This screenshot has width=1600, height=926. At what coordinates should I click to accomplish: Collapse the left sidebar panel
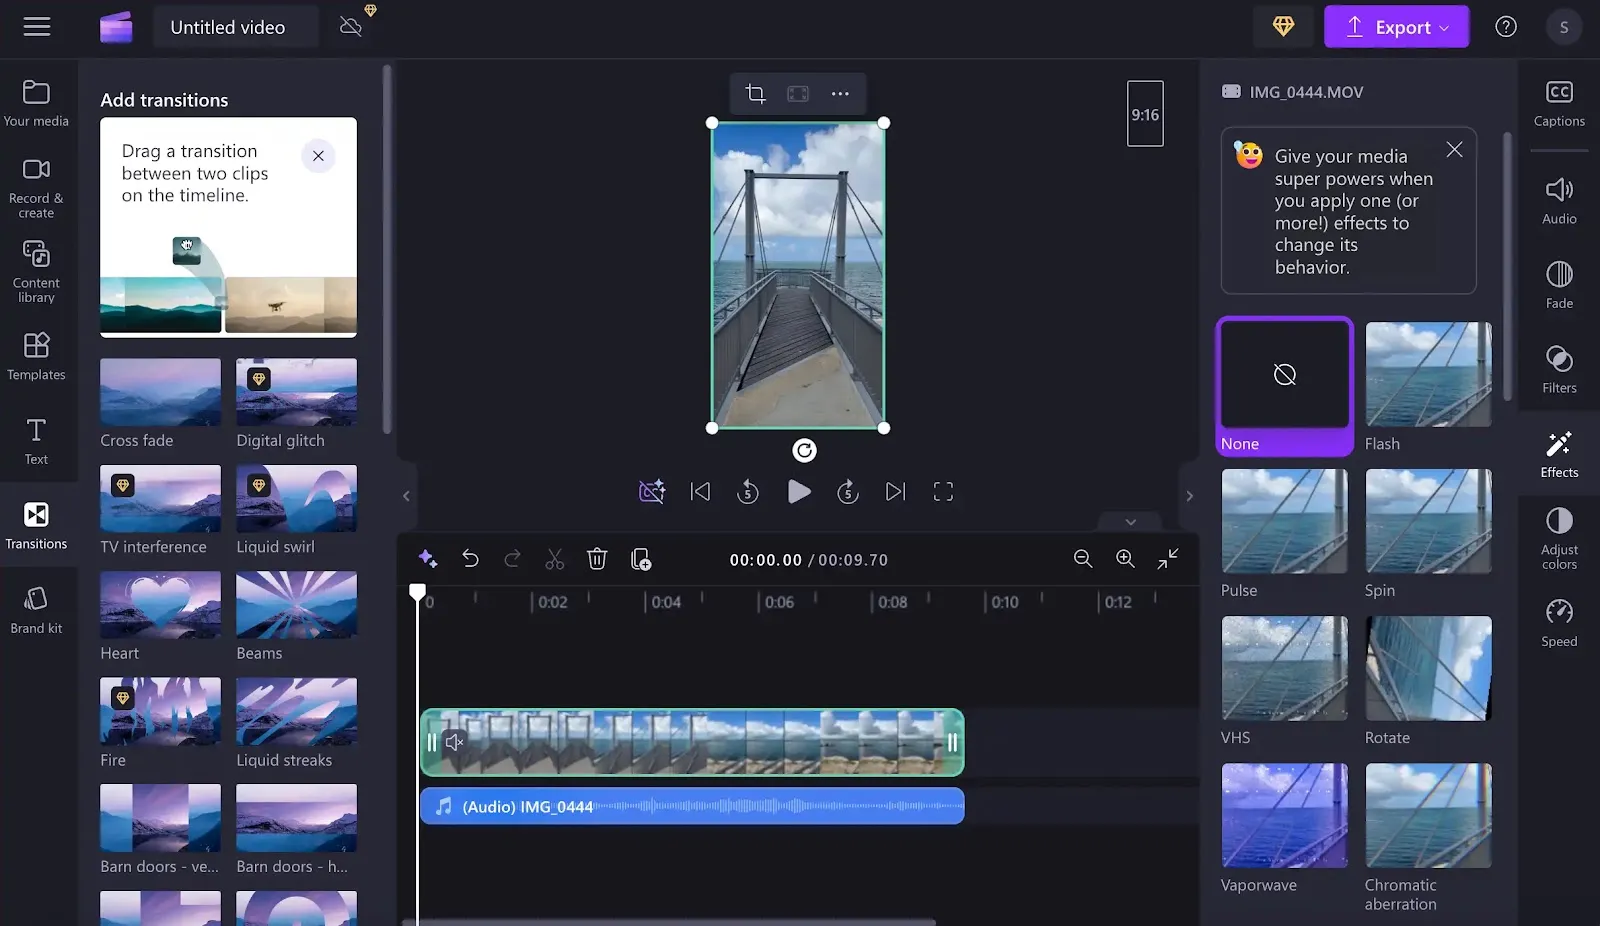[406, 496]
